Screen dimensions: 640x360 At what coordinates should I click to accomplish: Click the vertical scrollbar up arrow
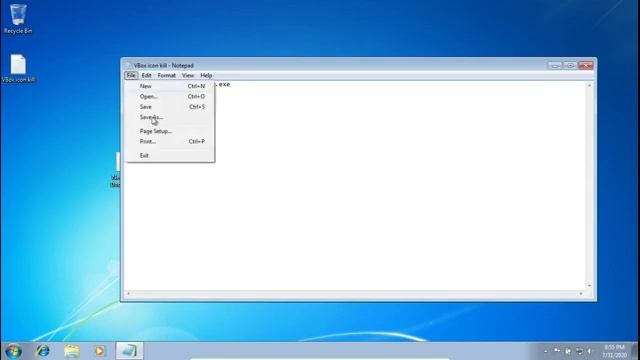pos(589,86)
